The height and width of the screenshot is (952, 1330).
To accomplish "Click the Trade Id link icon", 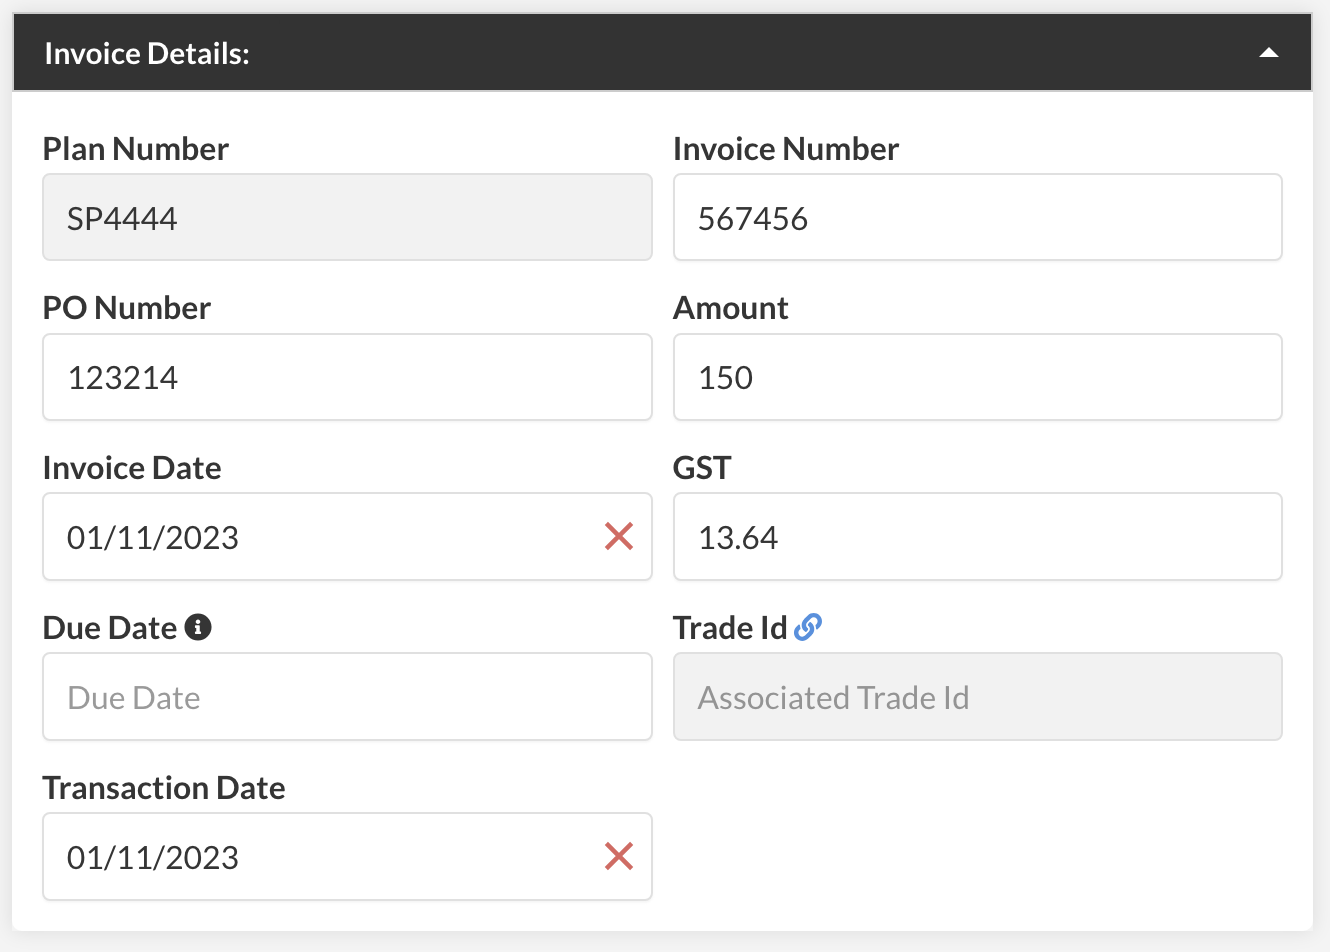I will tap(808, 627).
